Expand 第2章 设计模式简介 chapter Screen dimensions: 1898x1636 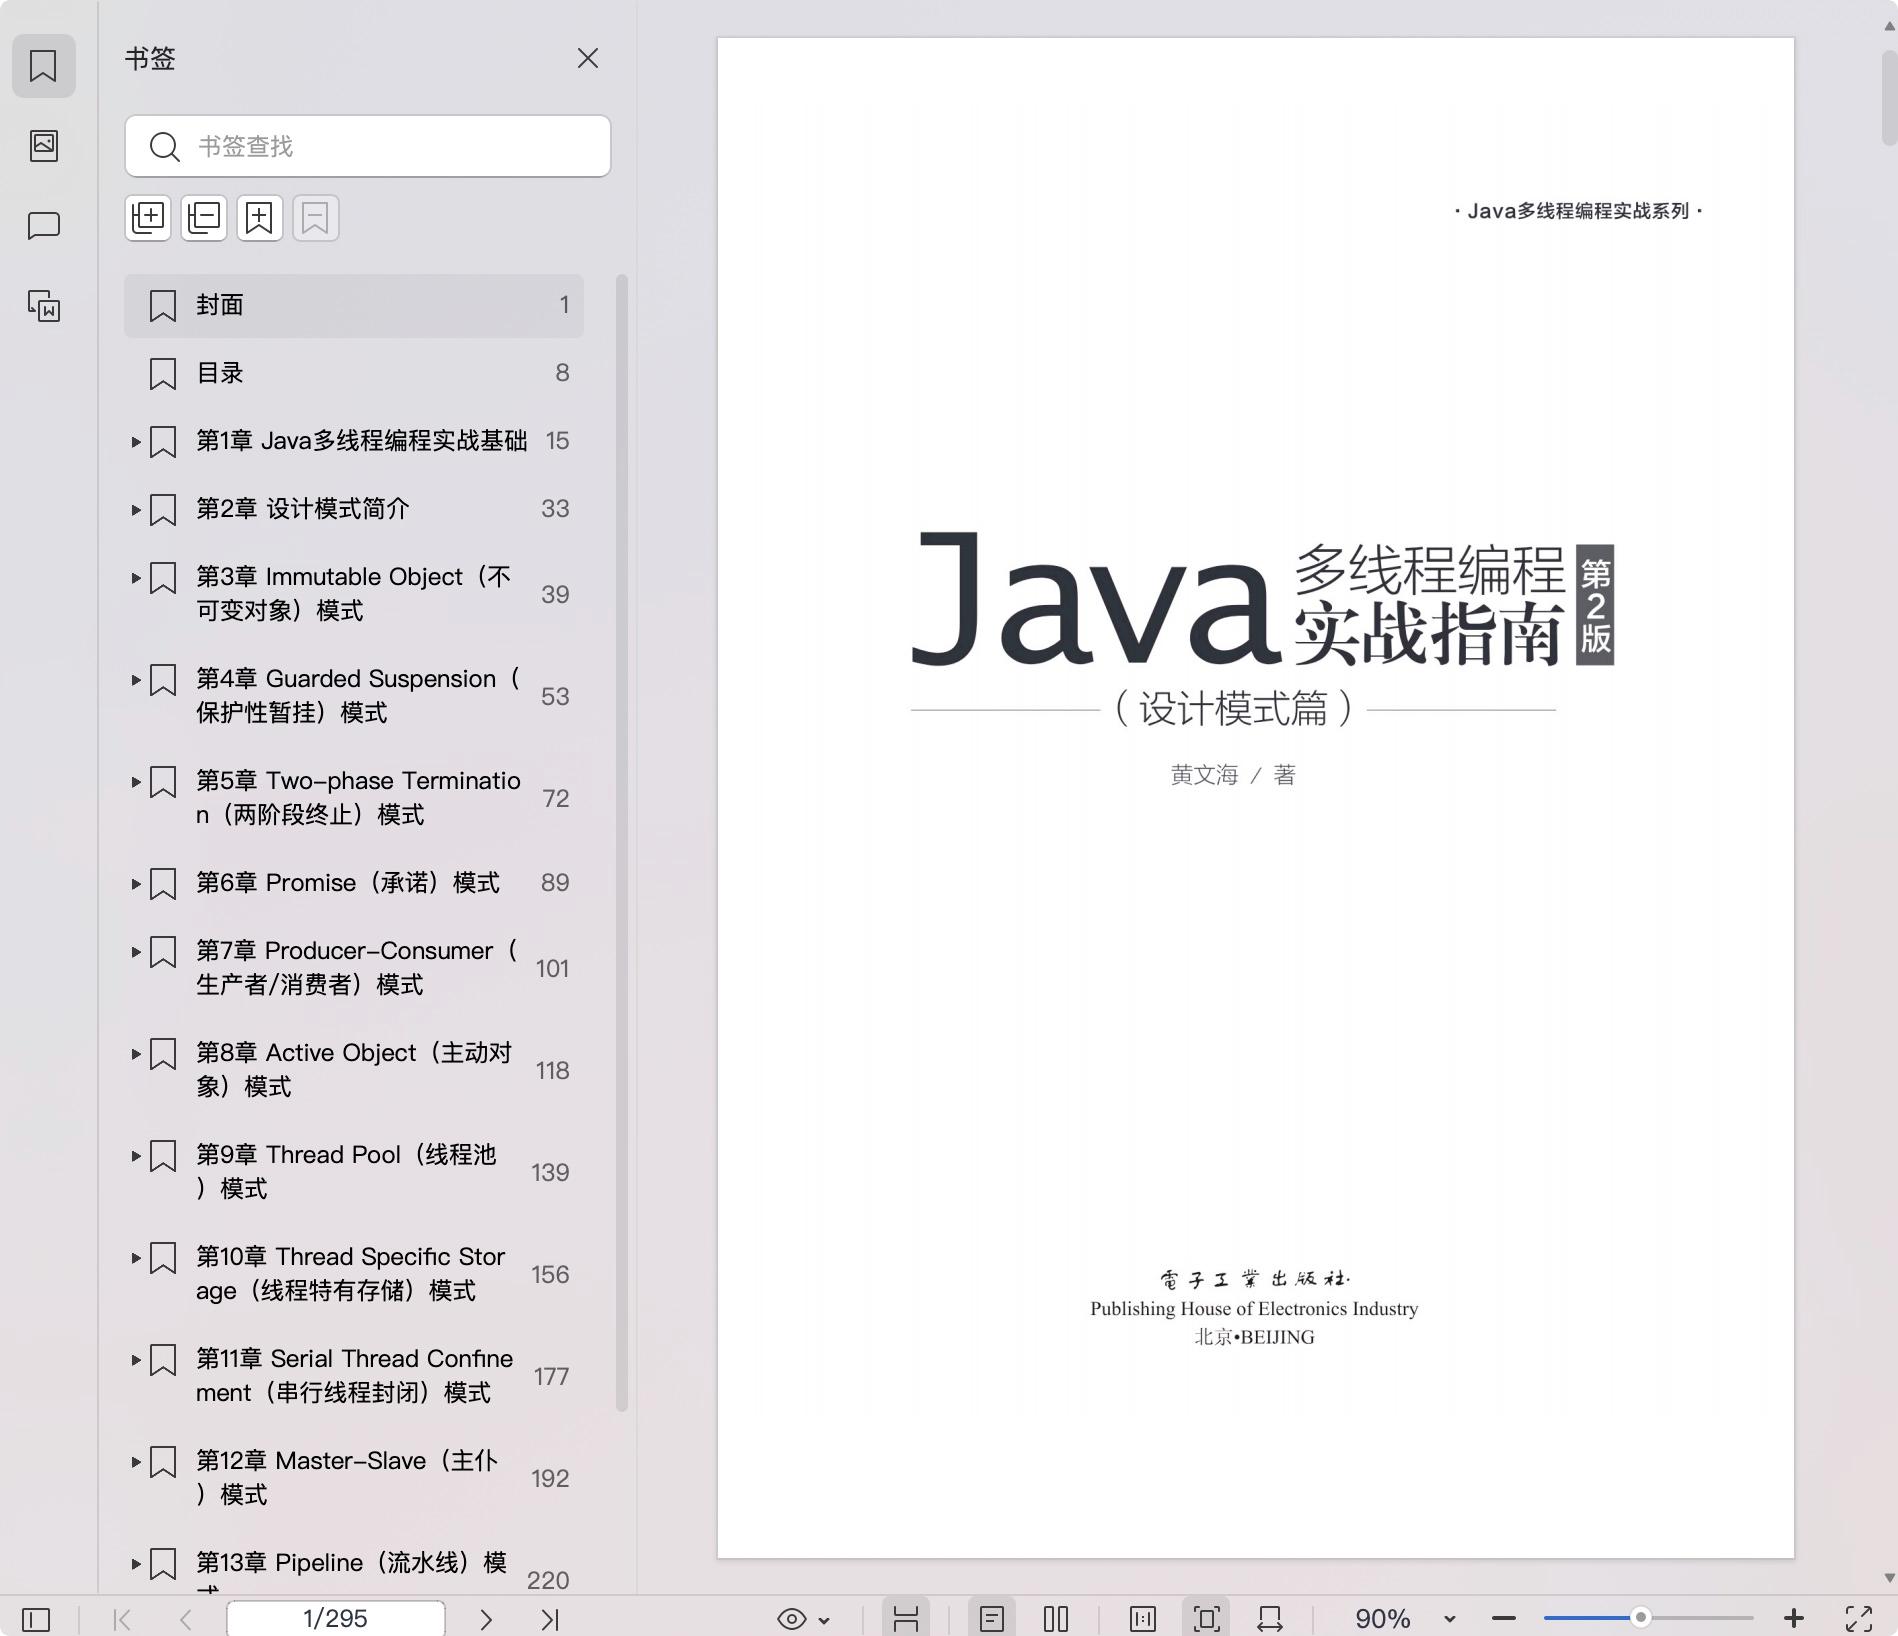136,509
